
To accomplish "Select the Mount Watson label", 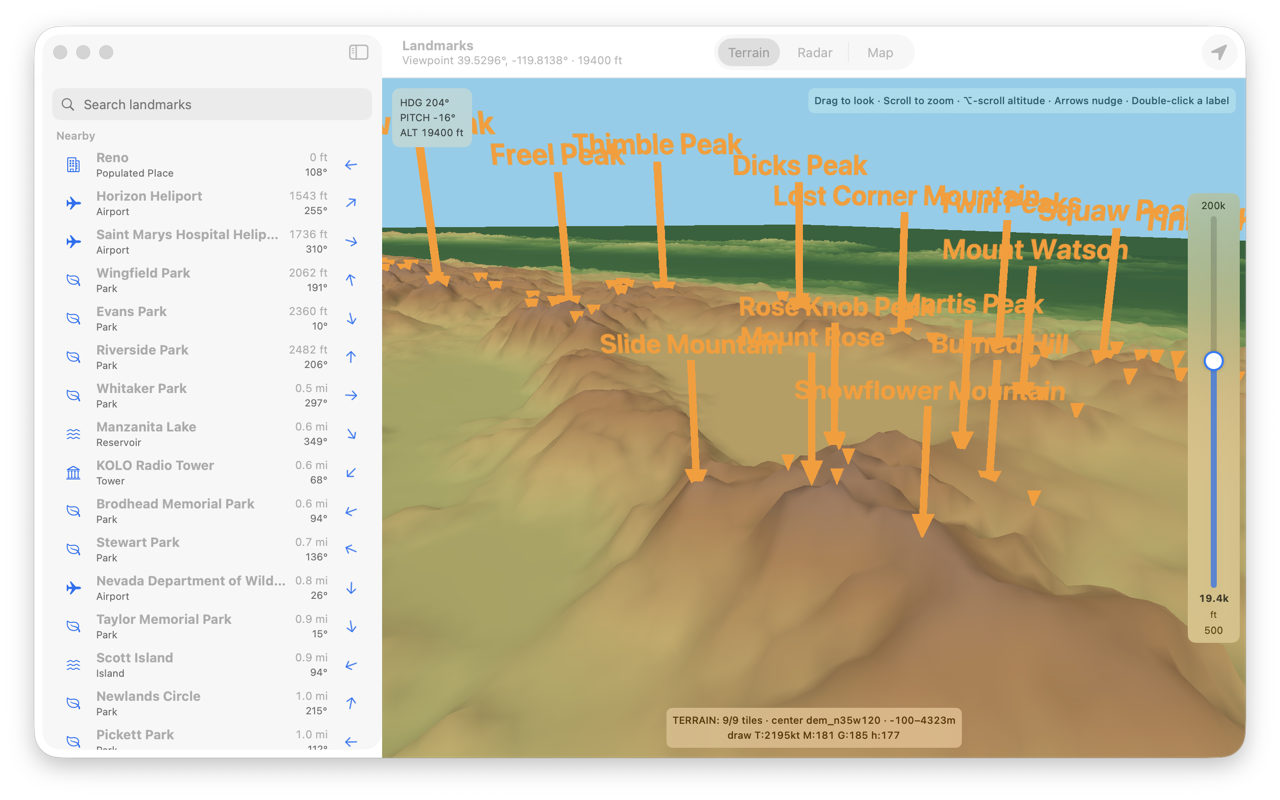I will [x=1035, y=249].
